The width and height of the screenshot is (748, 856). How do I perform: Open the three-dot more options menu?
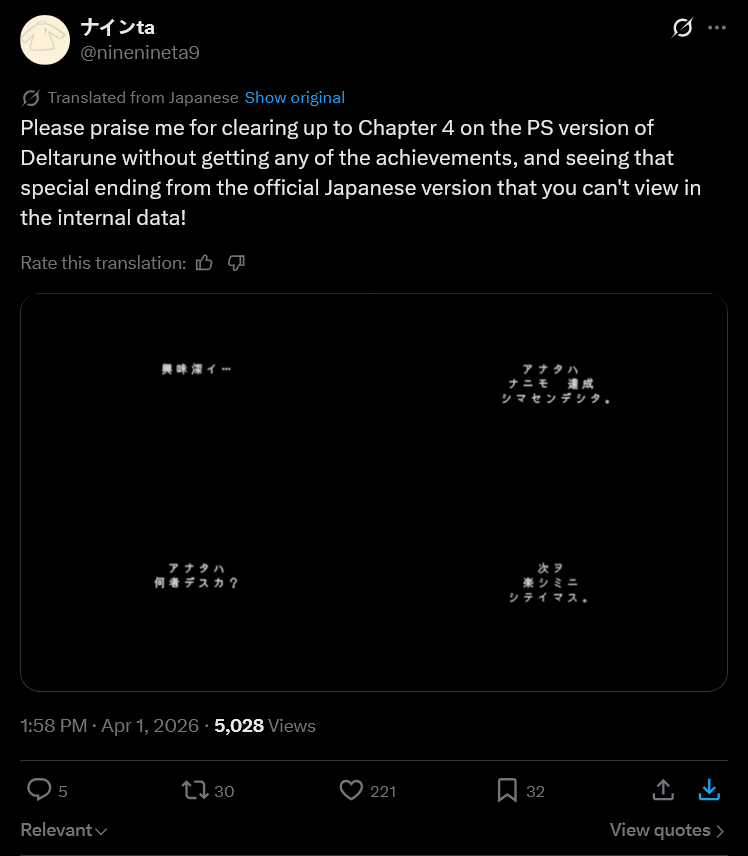click(716, 27)
